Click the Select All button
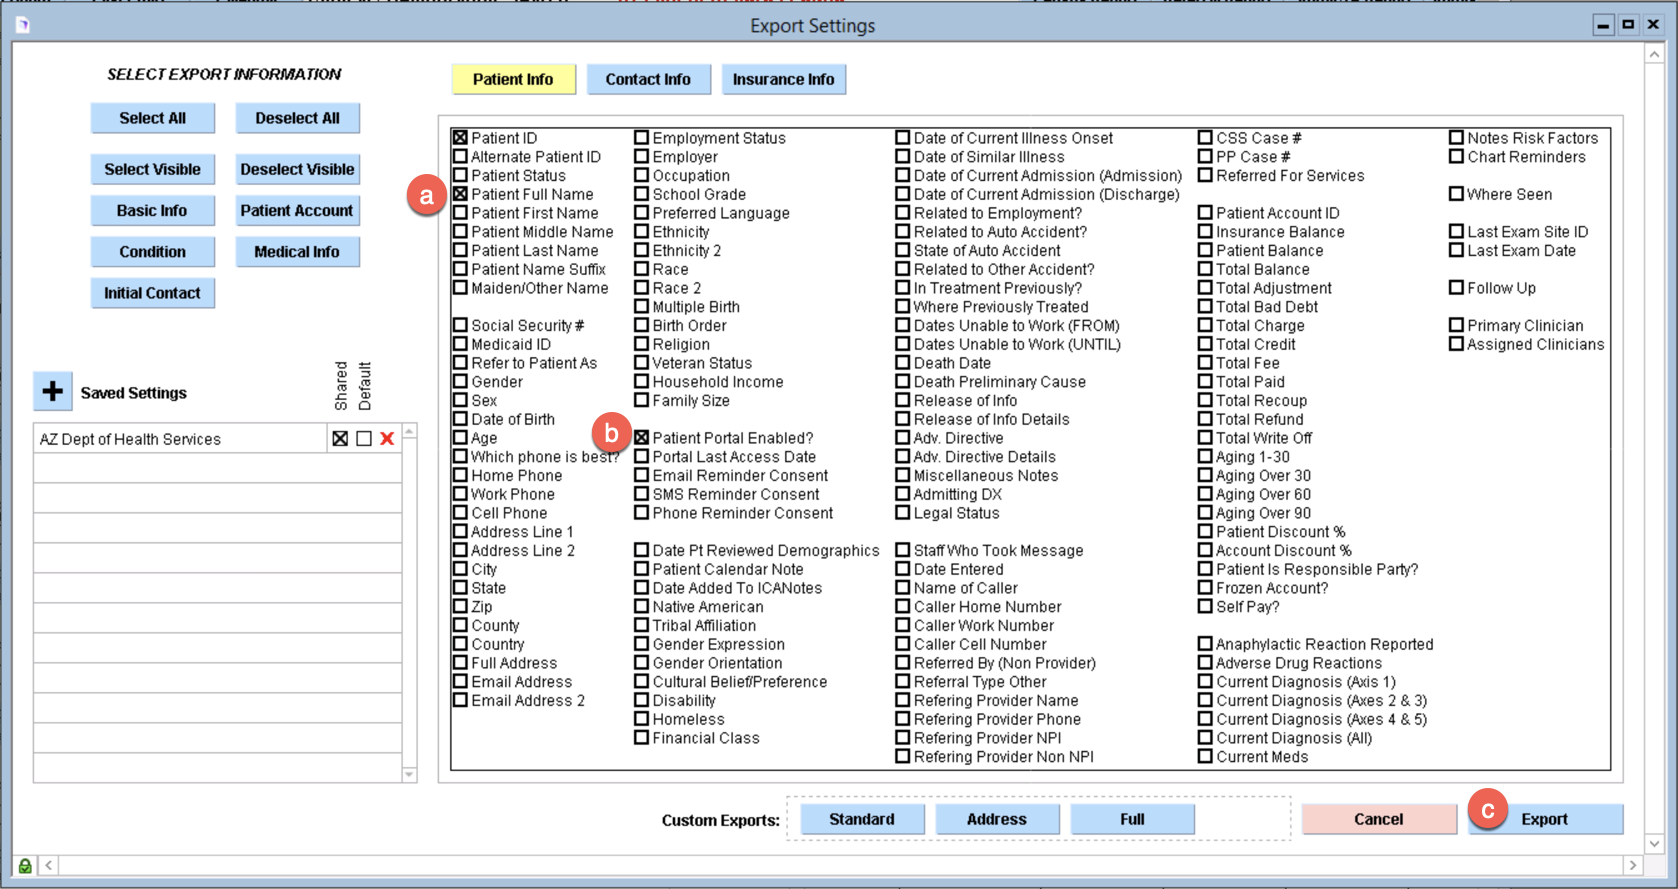 coord(152,118)
